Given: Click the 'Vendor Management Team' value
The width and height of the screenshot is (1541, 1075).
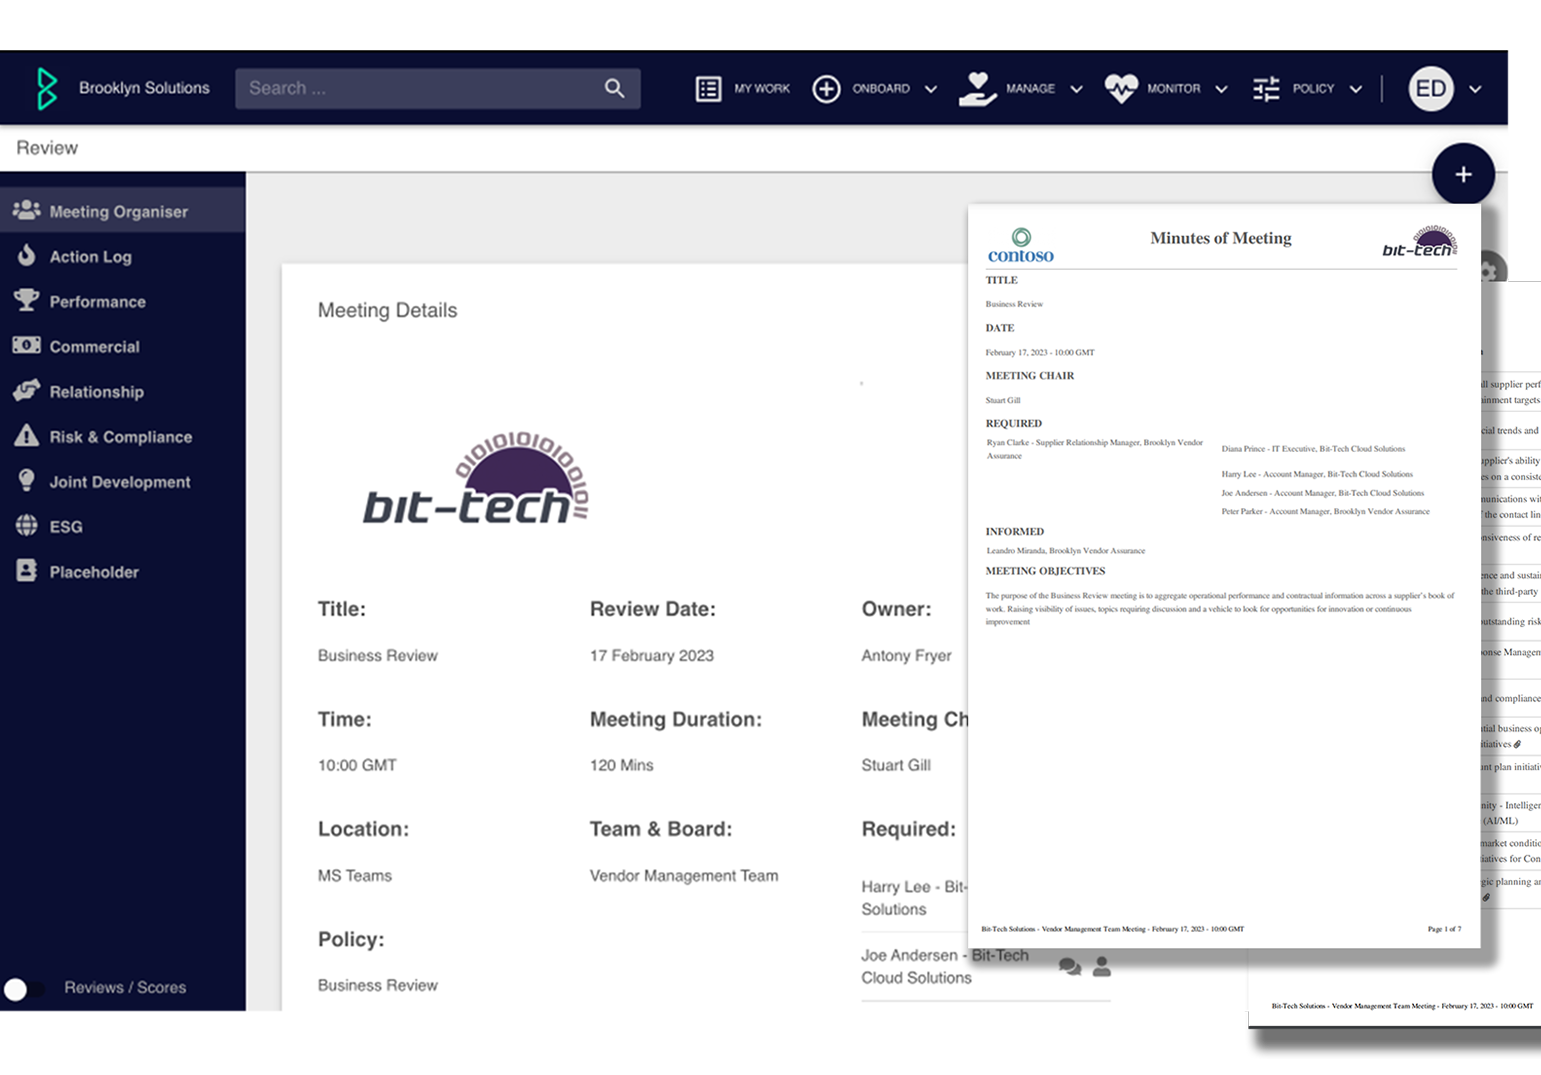Looking at the screenshot, I should (x=684, y=876).
